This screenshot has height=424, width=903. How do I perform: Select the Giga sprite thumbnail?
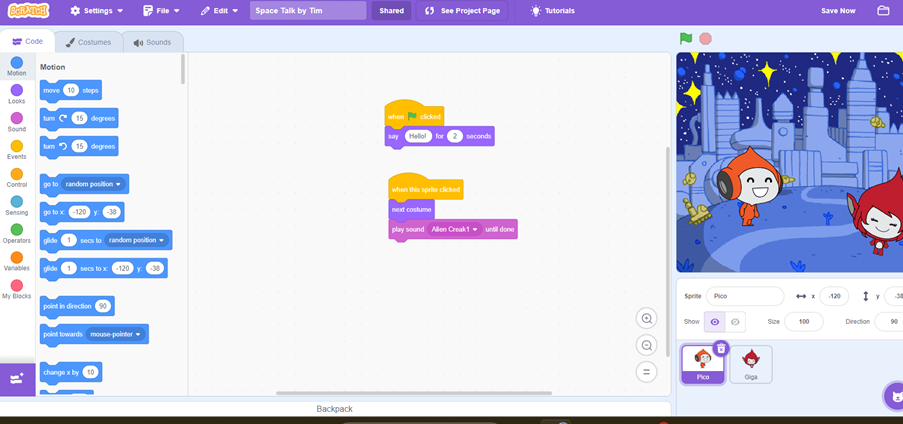tap(751, 364)
